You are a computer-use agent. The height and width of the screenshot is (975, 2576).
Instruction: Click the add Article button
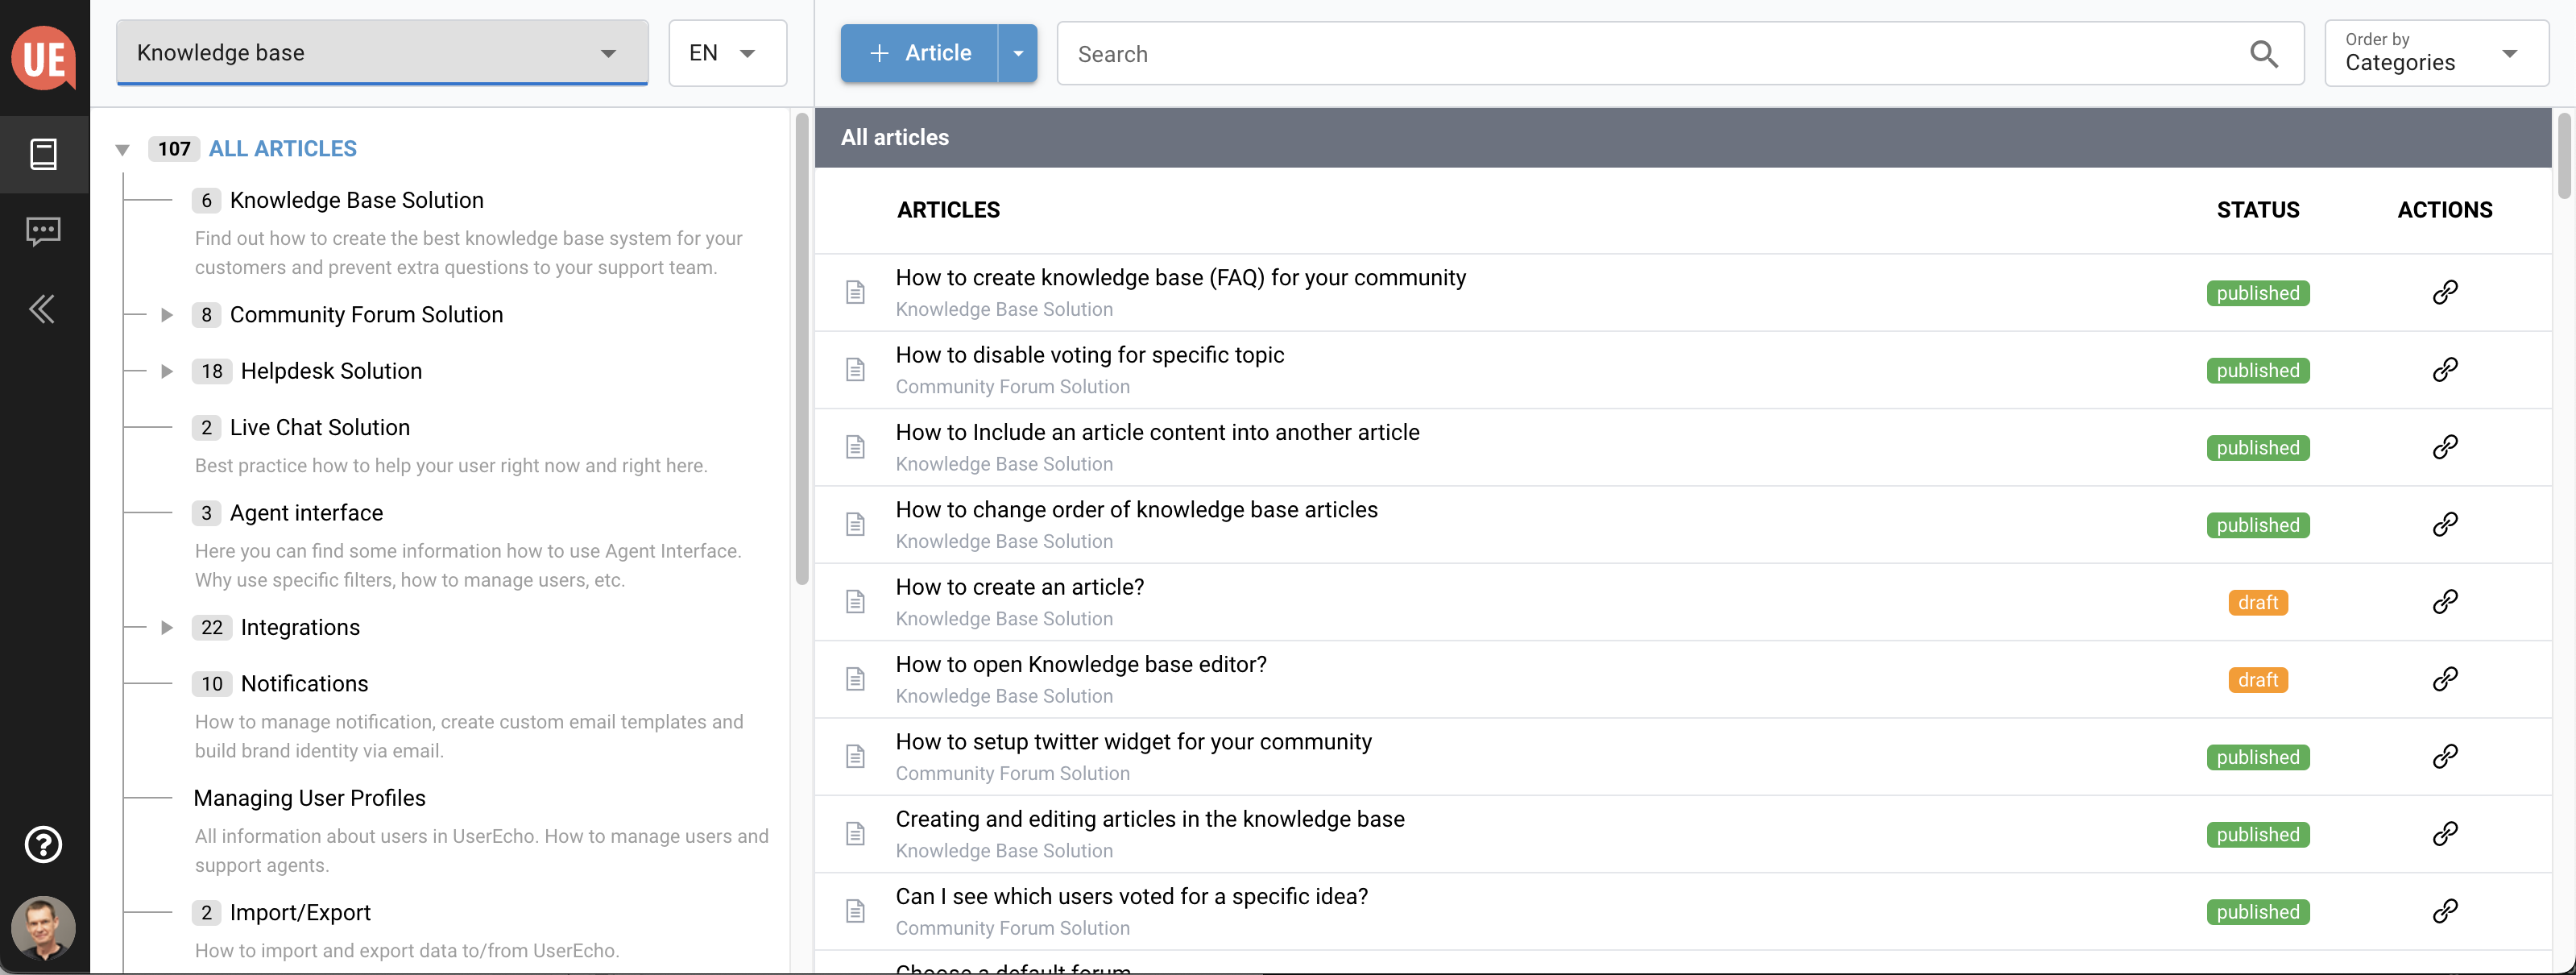919,53
